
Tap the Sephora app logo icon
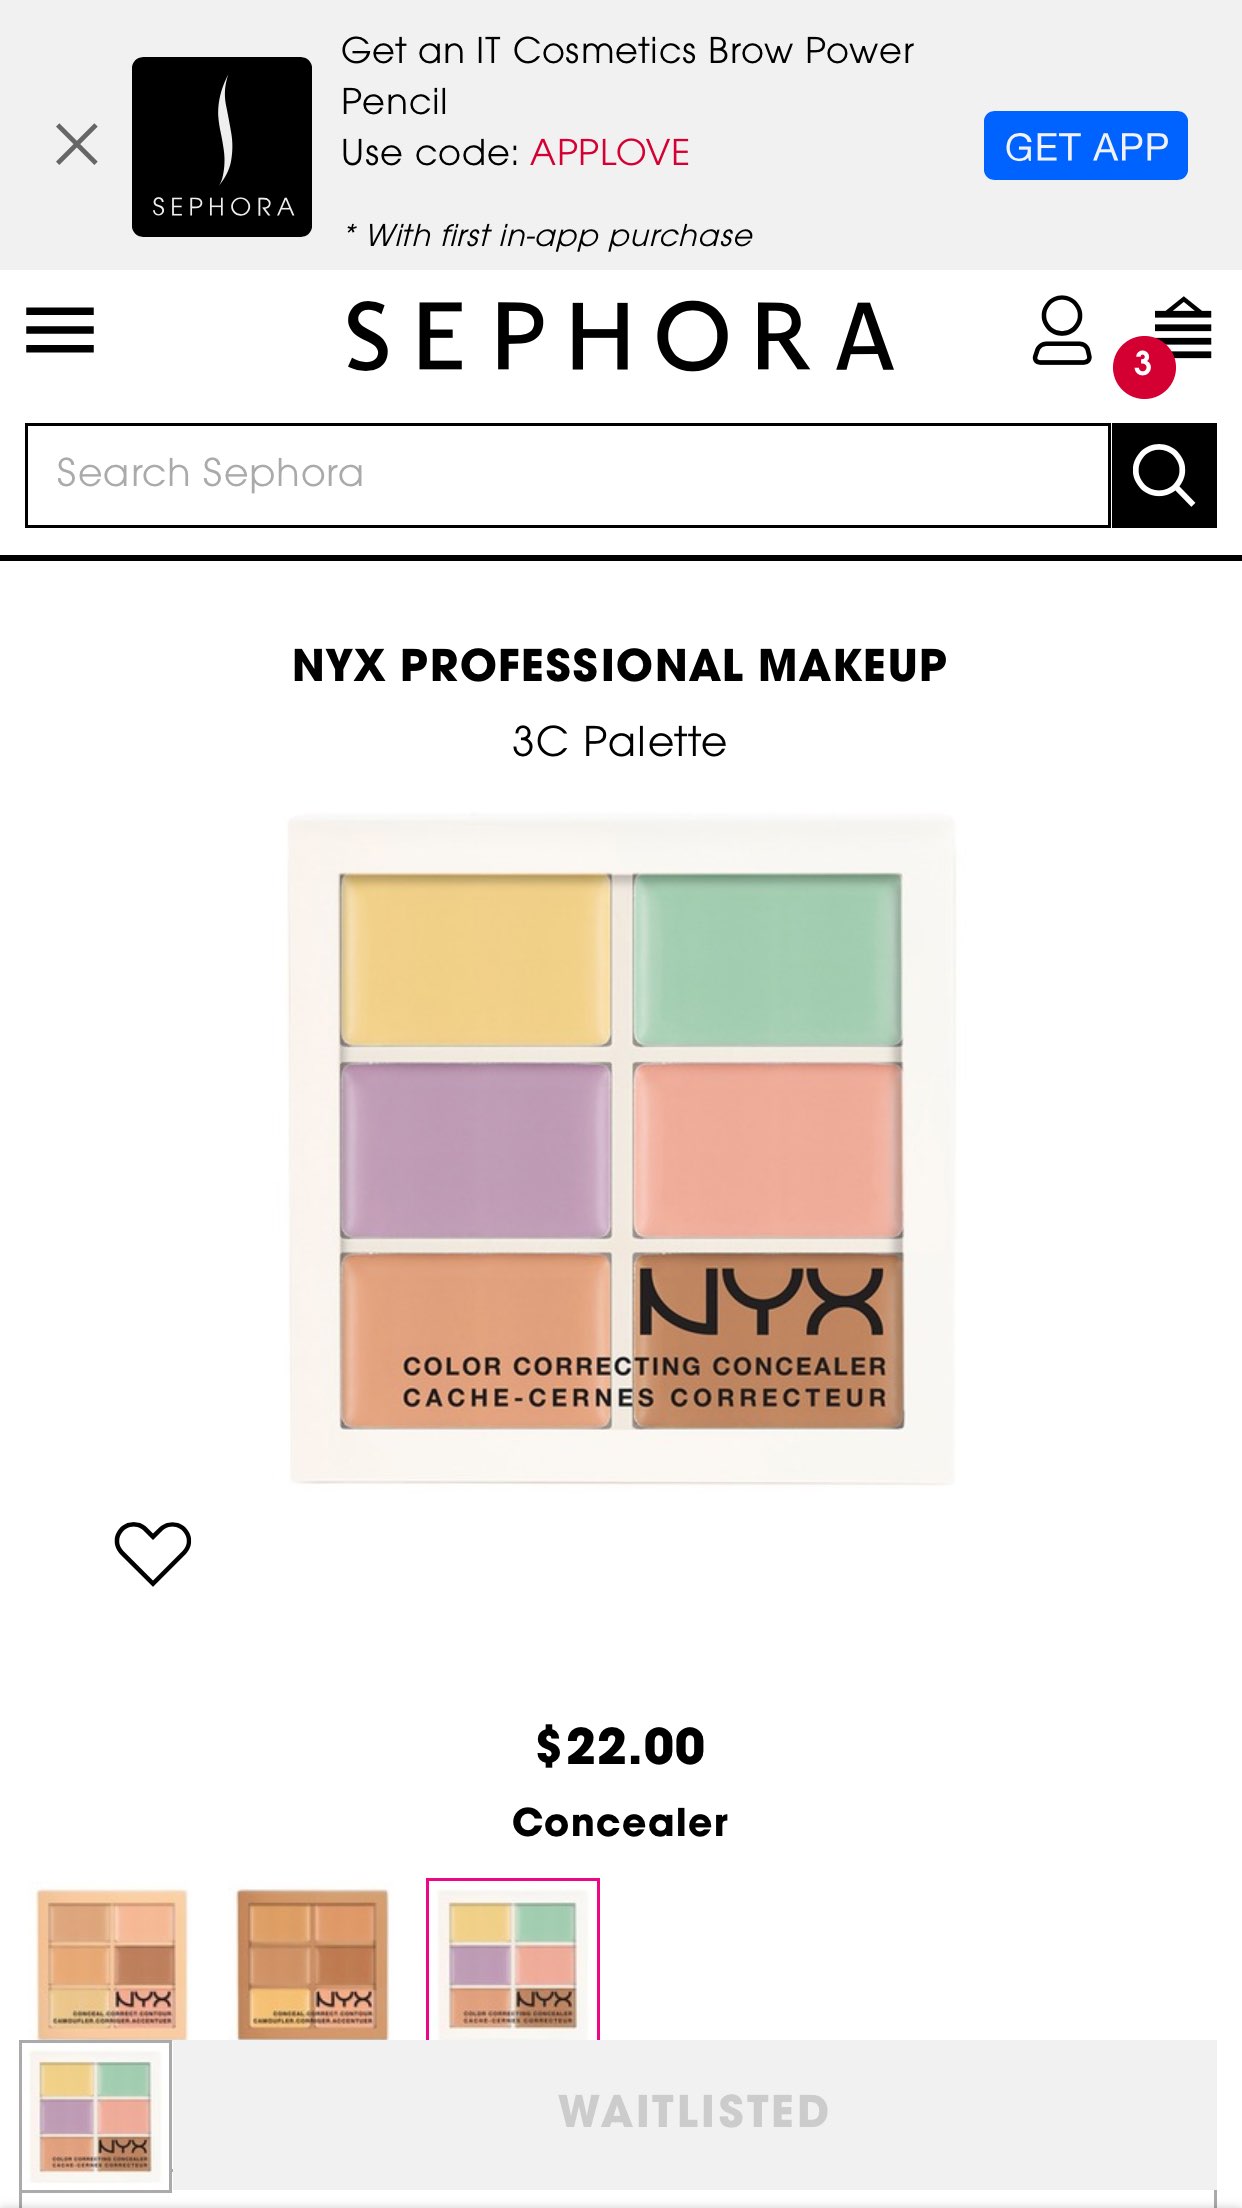pyautogui.click(x=222, y=147)
